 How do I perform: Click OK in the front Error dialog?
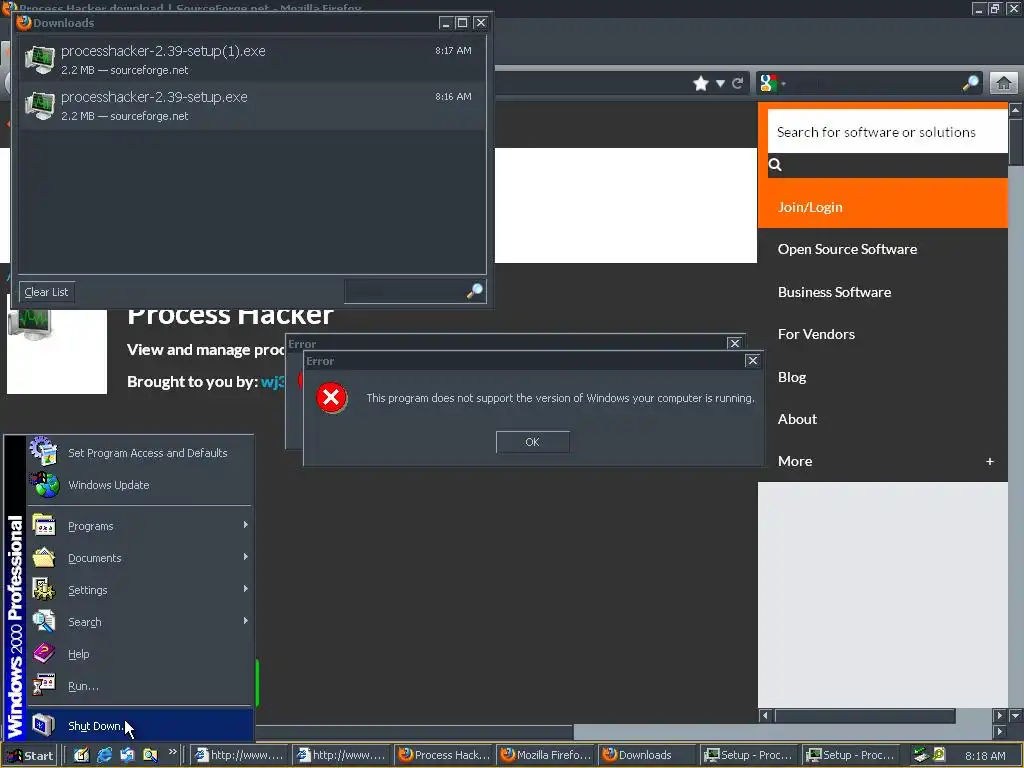click(532, 442)
